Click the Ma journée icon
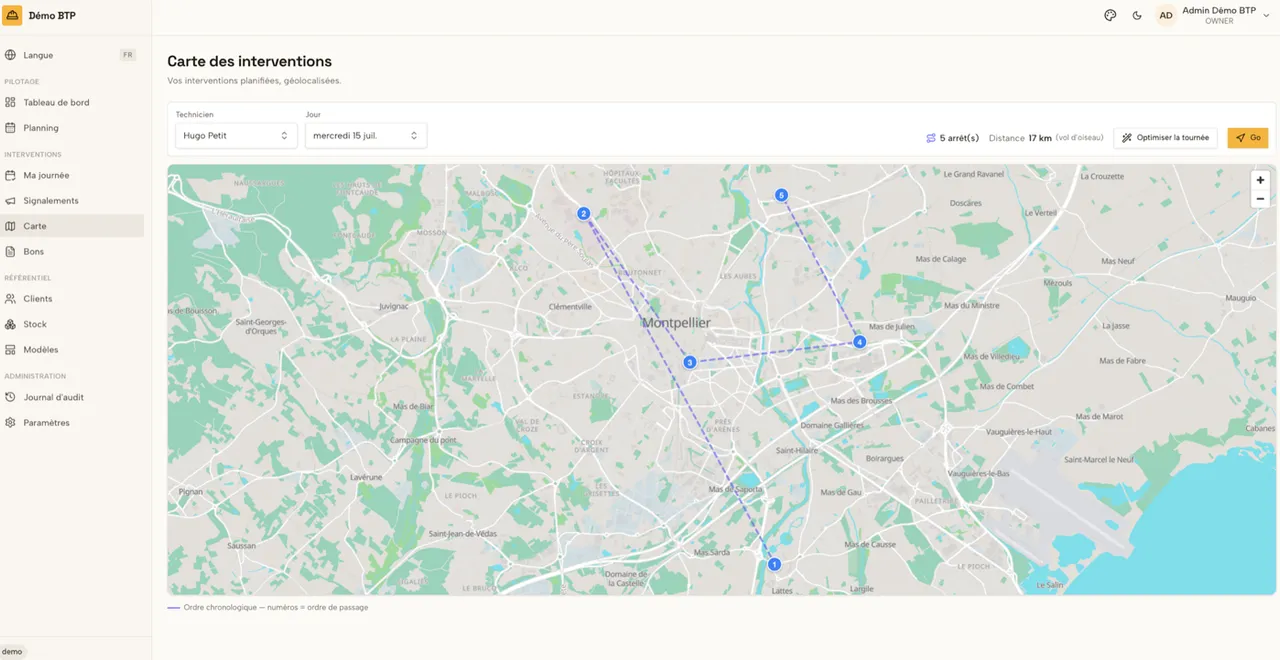1280x660 pixels. click(x=10, y=175)
